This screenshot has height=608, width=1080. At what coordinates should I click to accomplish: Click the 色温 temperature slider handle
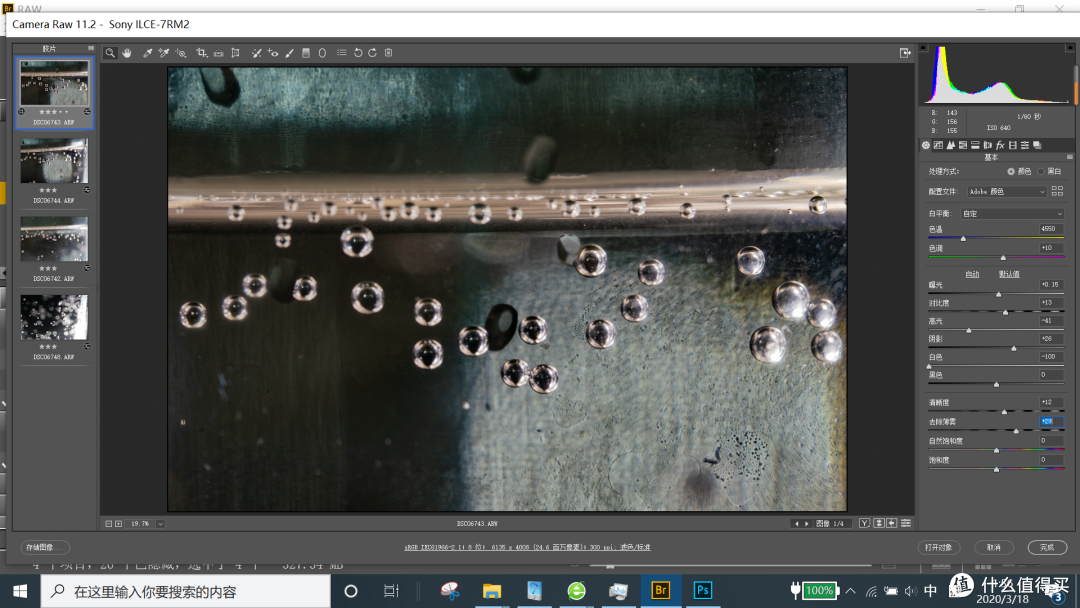963,238
